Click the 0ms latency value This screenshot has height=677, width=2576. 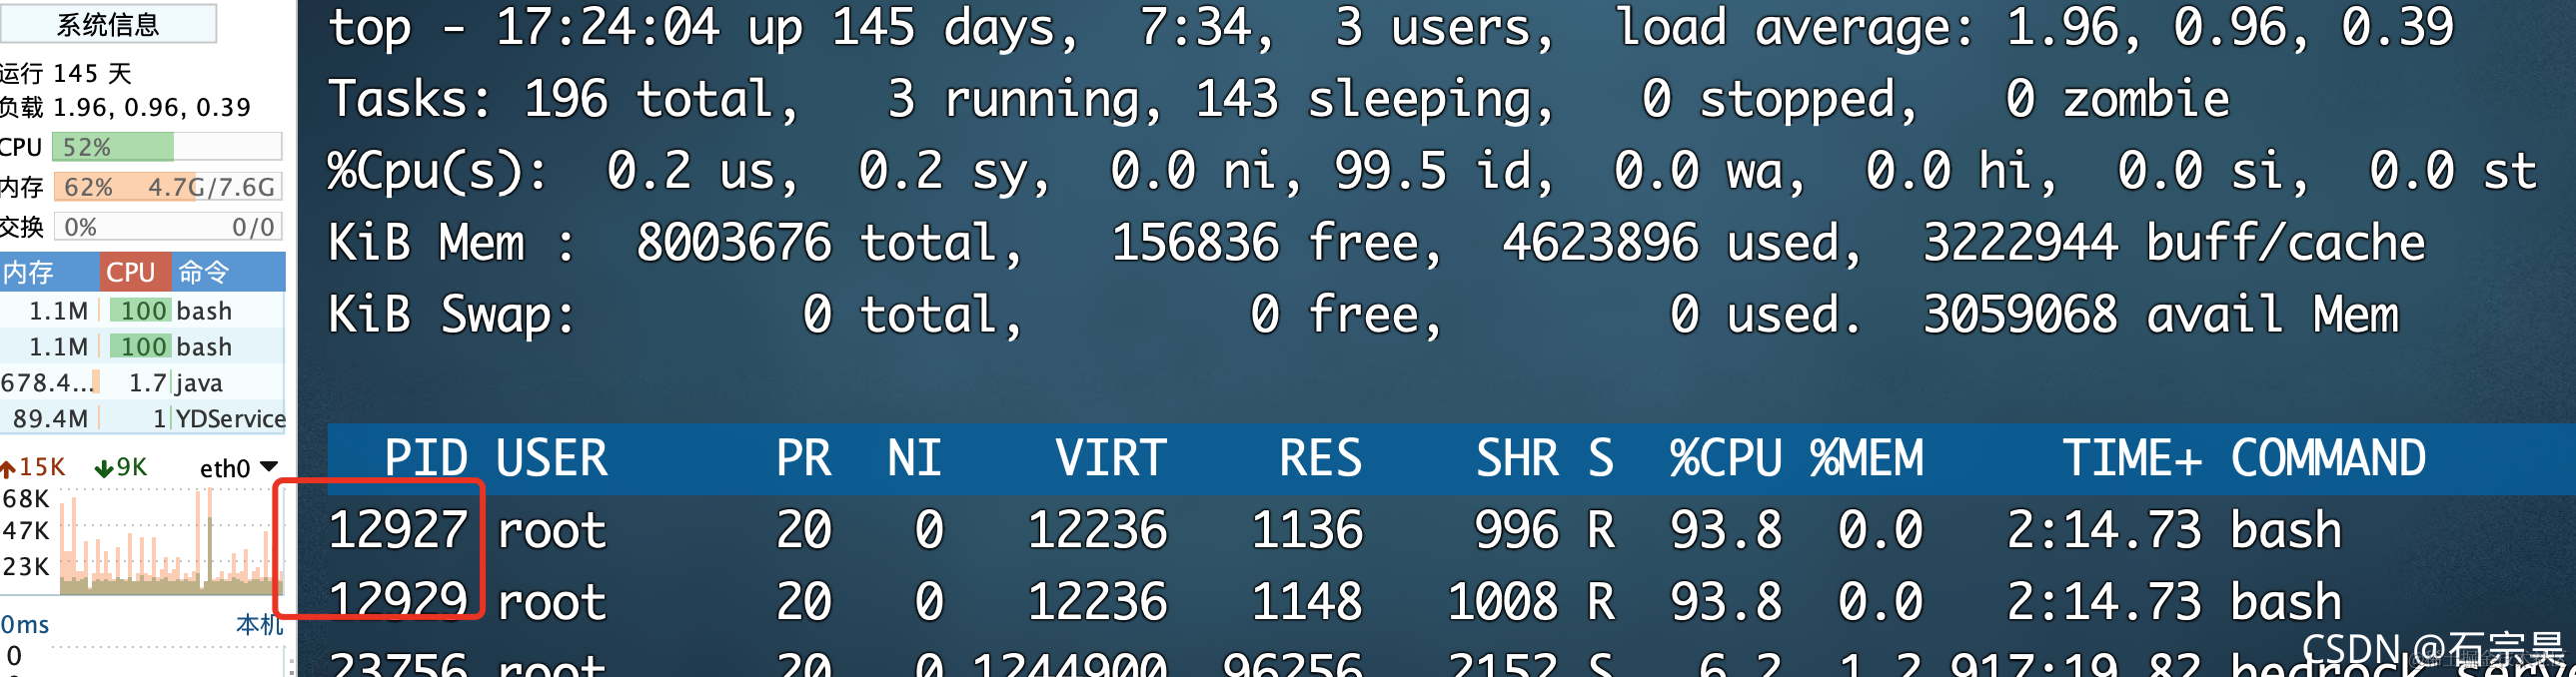(x=25, y=625)
